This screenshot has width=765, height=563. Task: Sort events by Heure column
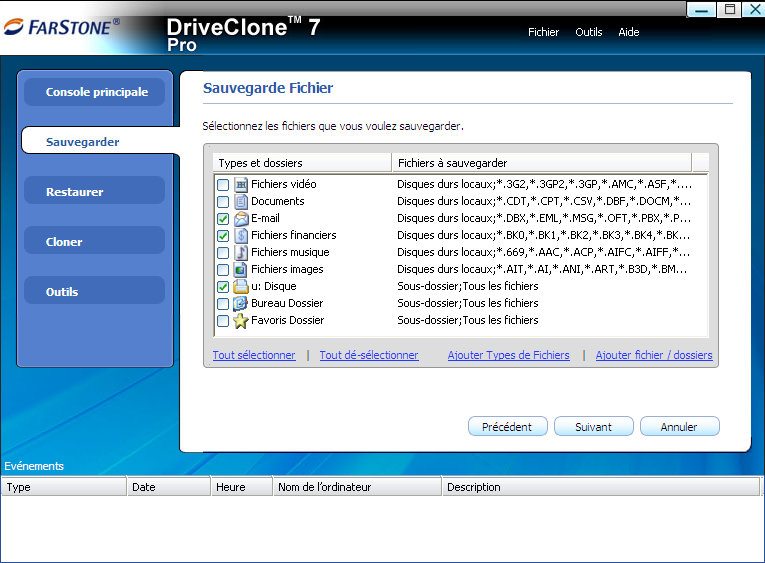coord(242,487)
